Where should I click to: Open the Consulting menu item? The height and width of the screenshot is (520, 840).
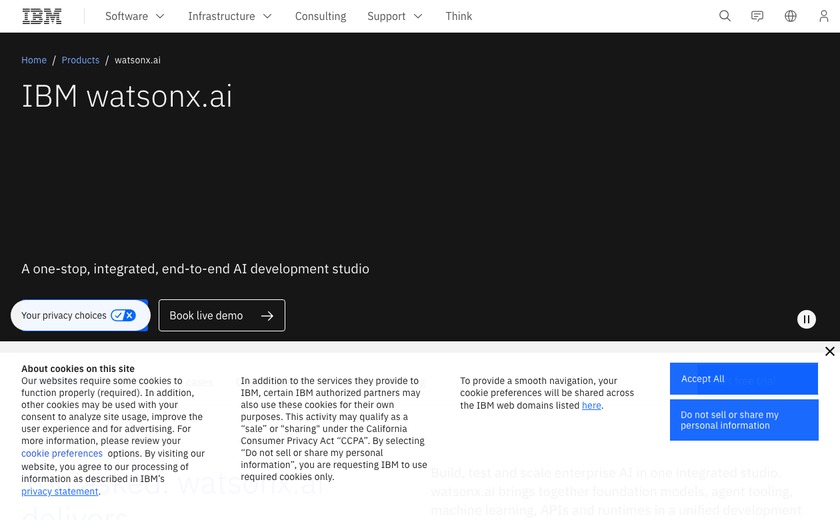pyautogui.click(x=320, y=16)
